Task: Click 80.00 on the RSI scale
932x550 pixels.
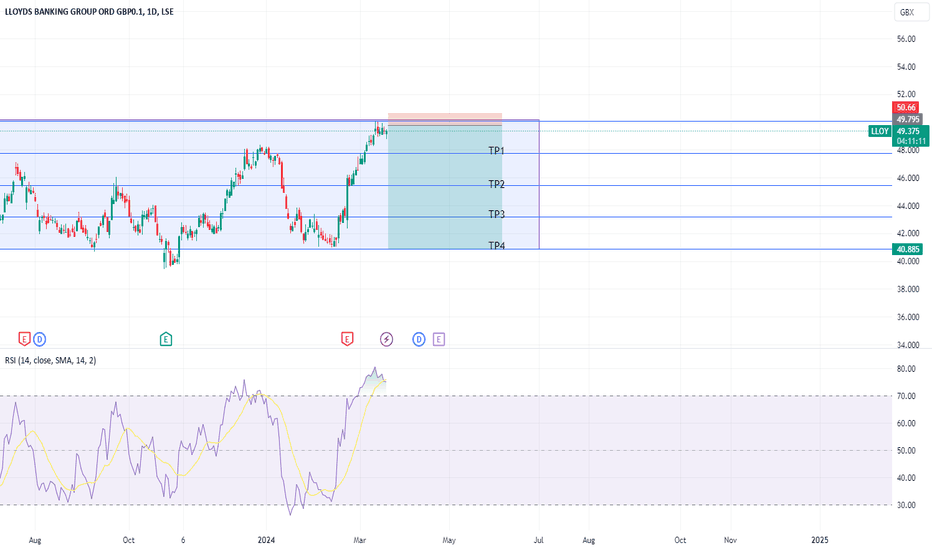Action: point(906,369)
